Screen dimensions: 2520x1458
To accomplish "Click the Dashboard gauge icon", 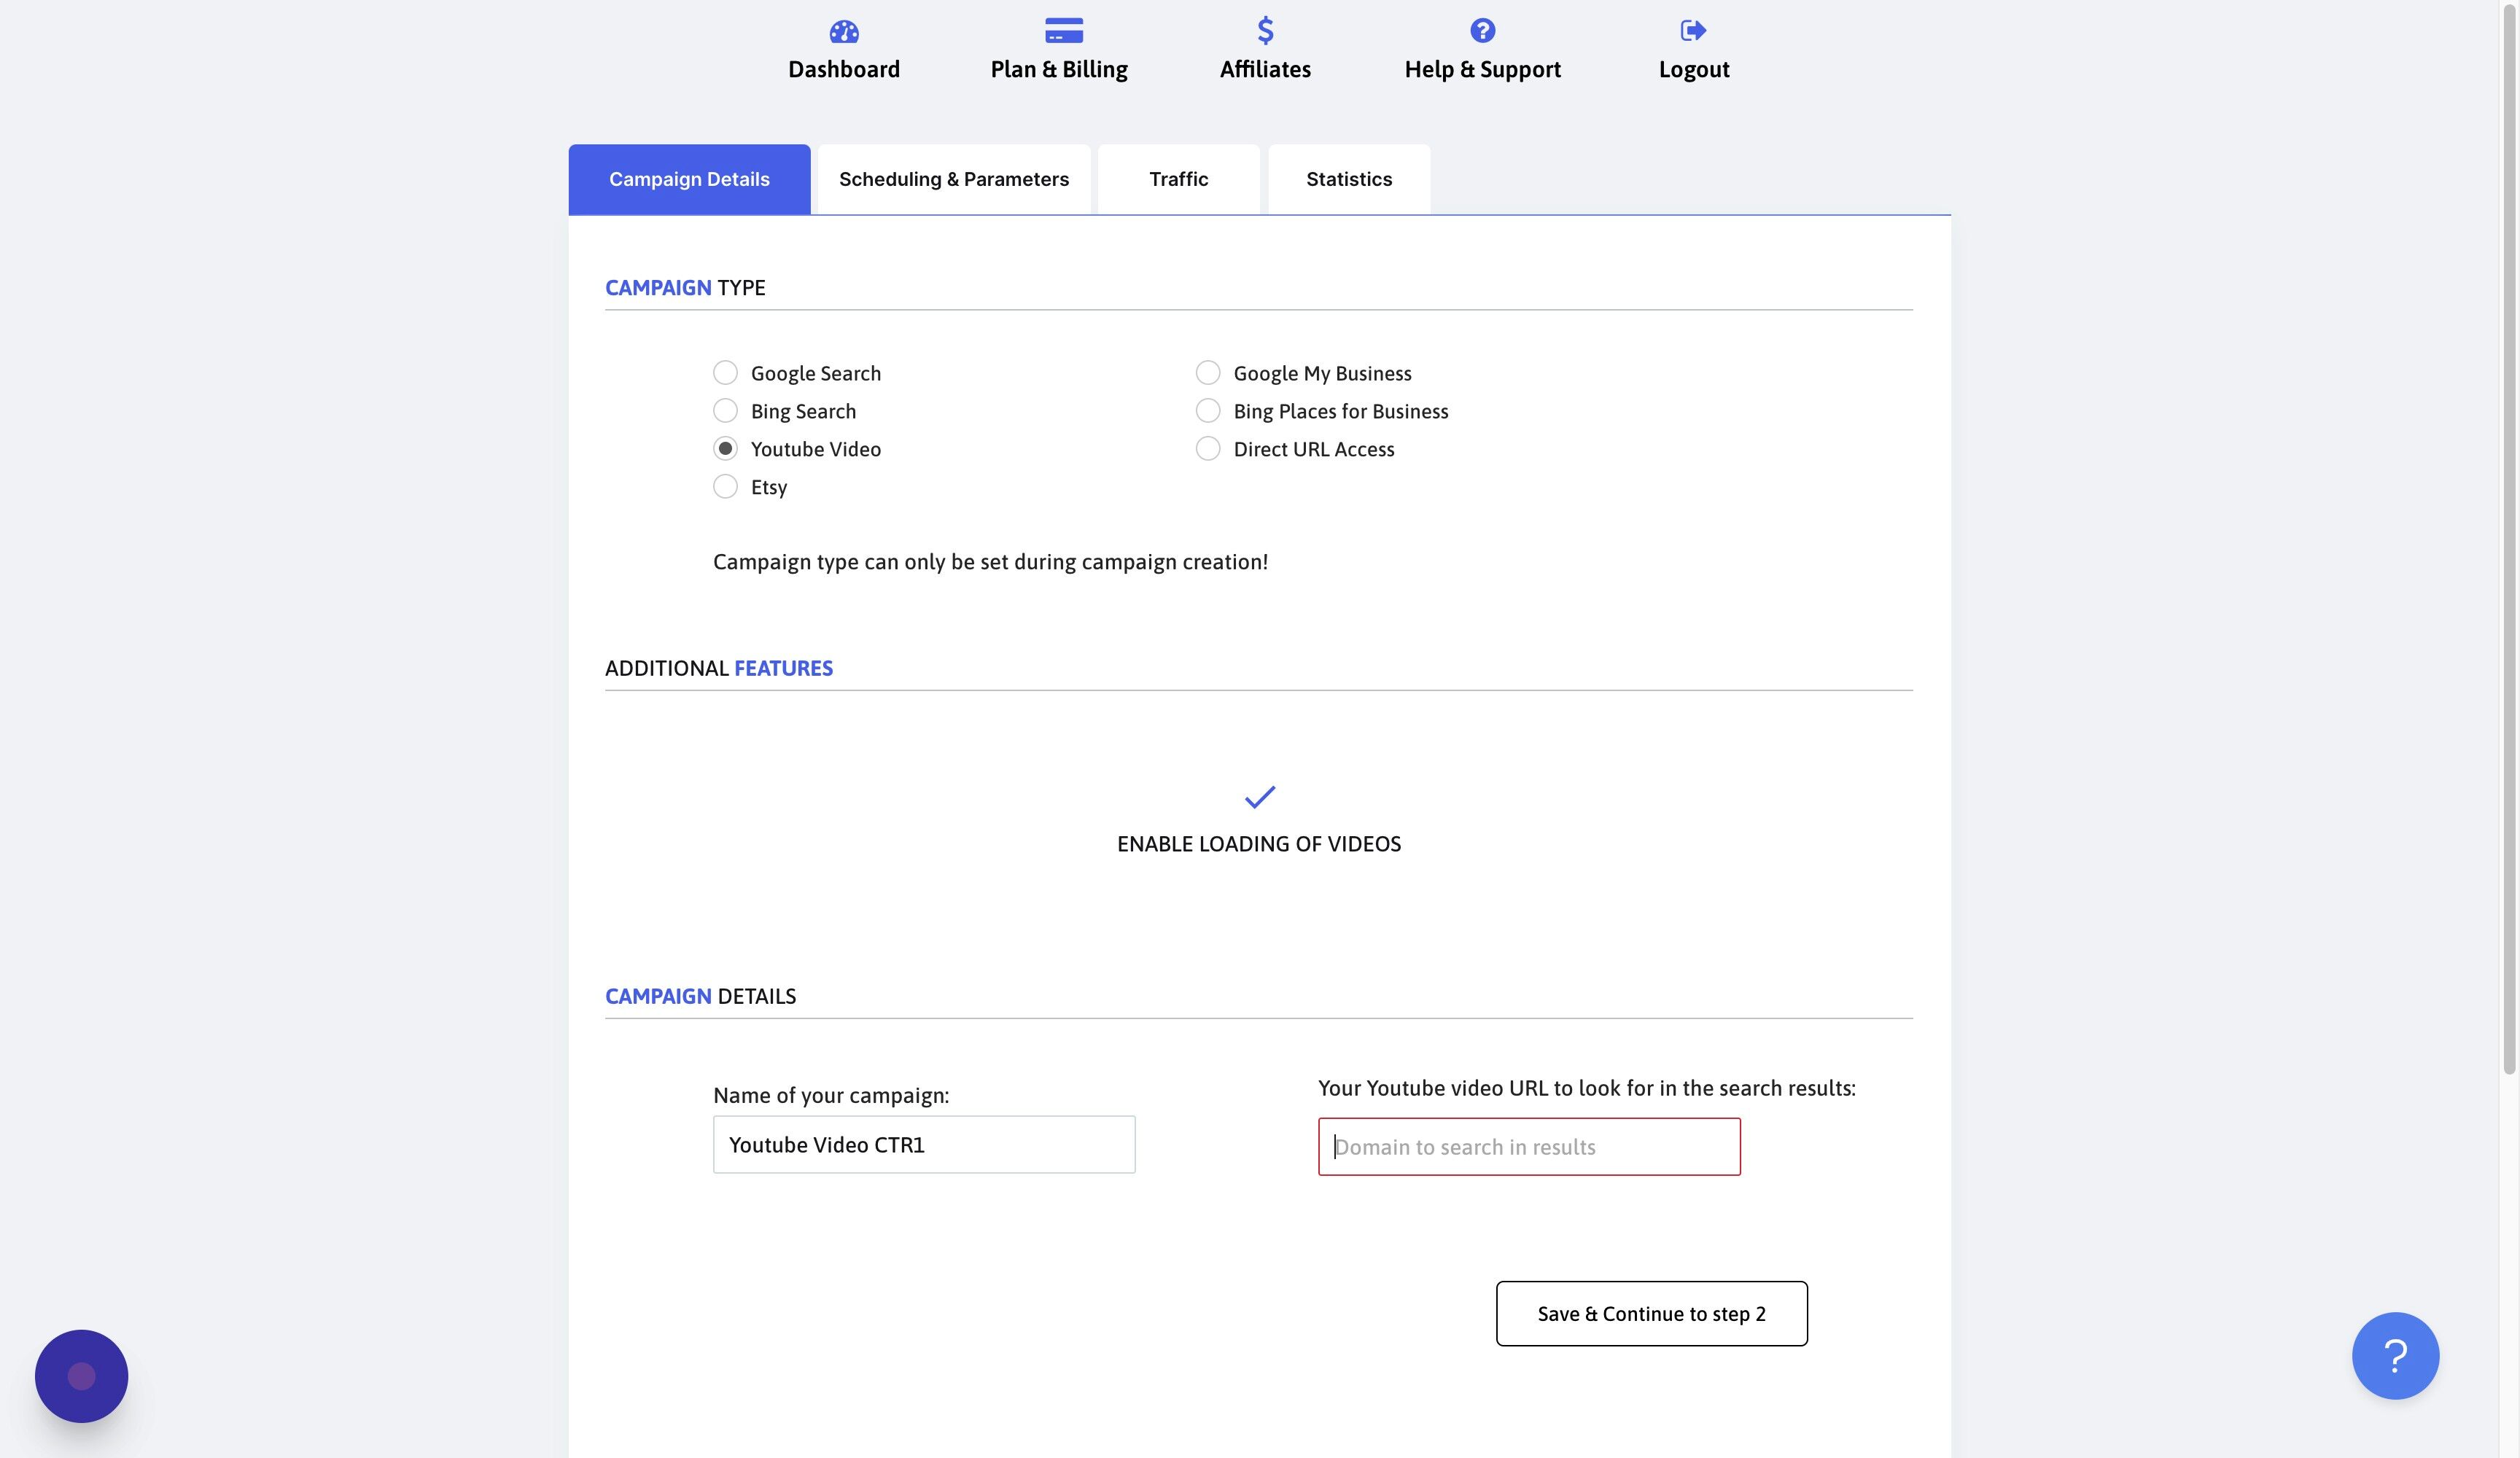I will (x=844, y=32).
